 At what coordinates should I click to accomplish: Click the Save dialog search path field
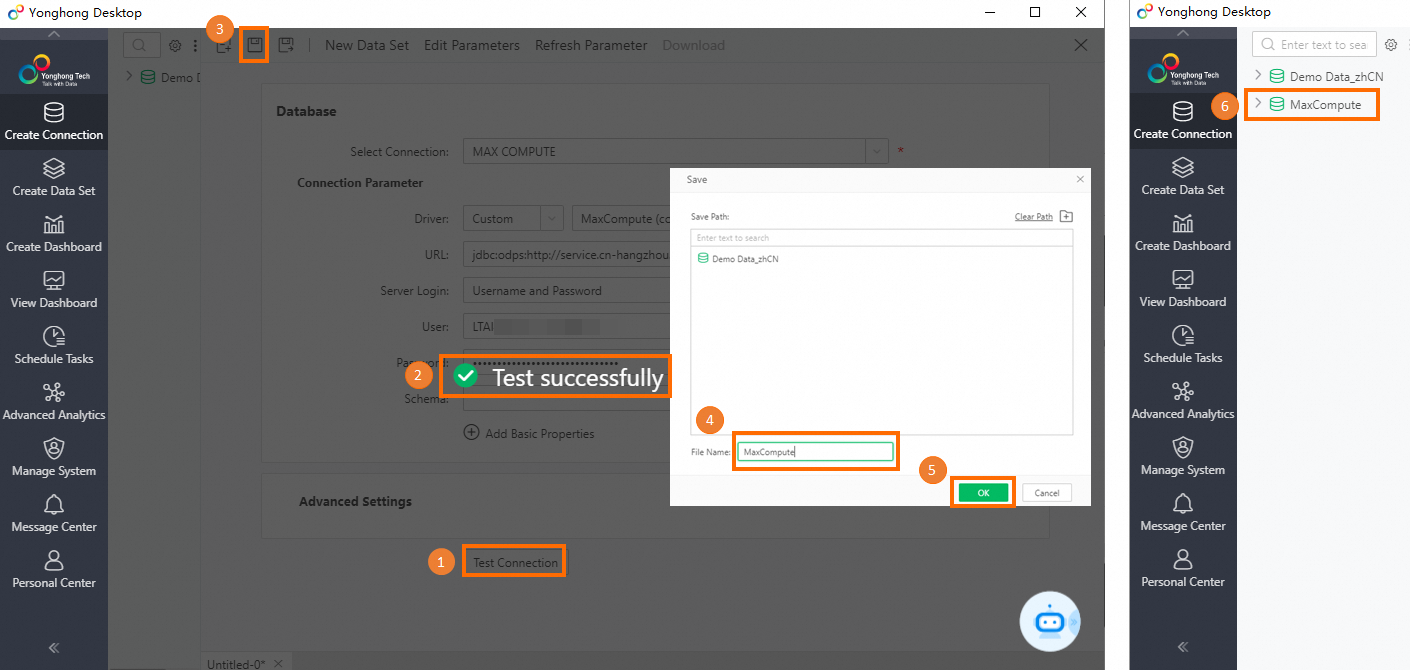click(881, 238)
